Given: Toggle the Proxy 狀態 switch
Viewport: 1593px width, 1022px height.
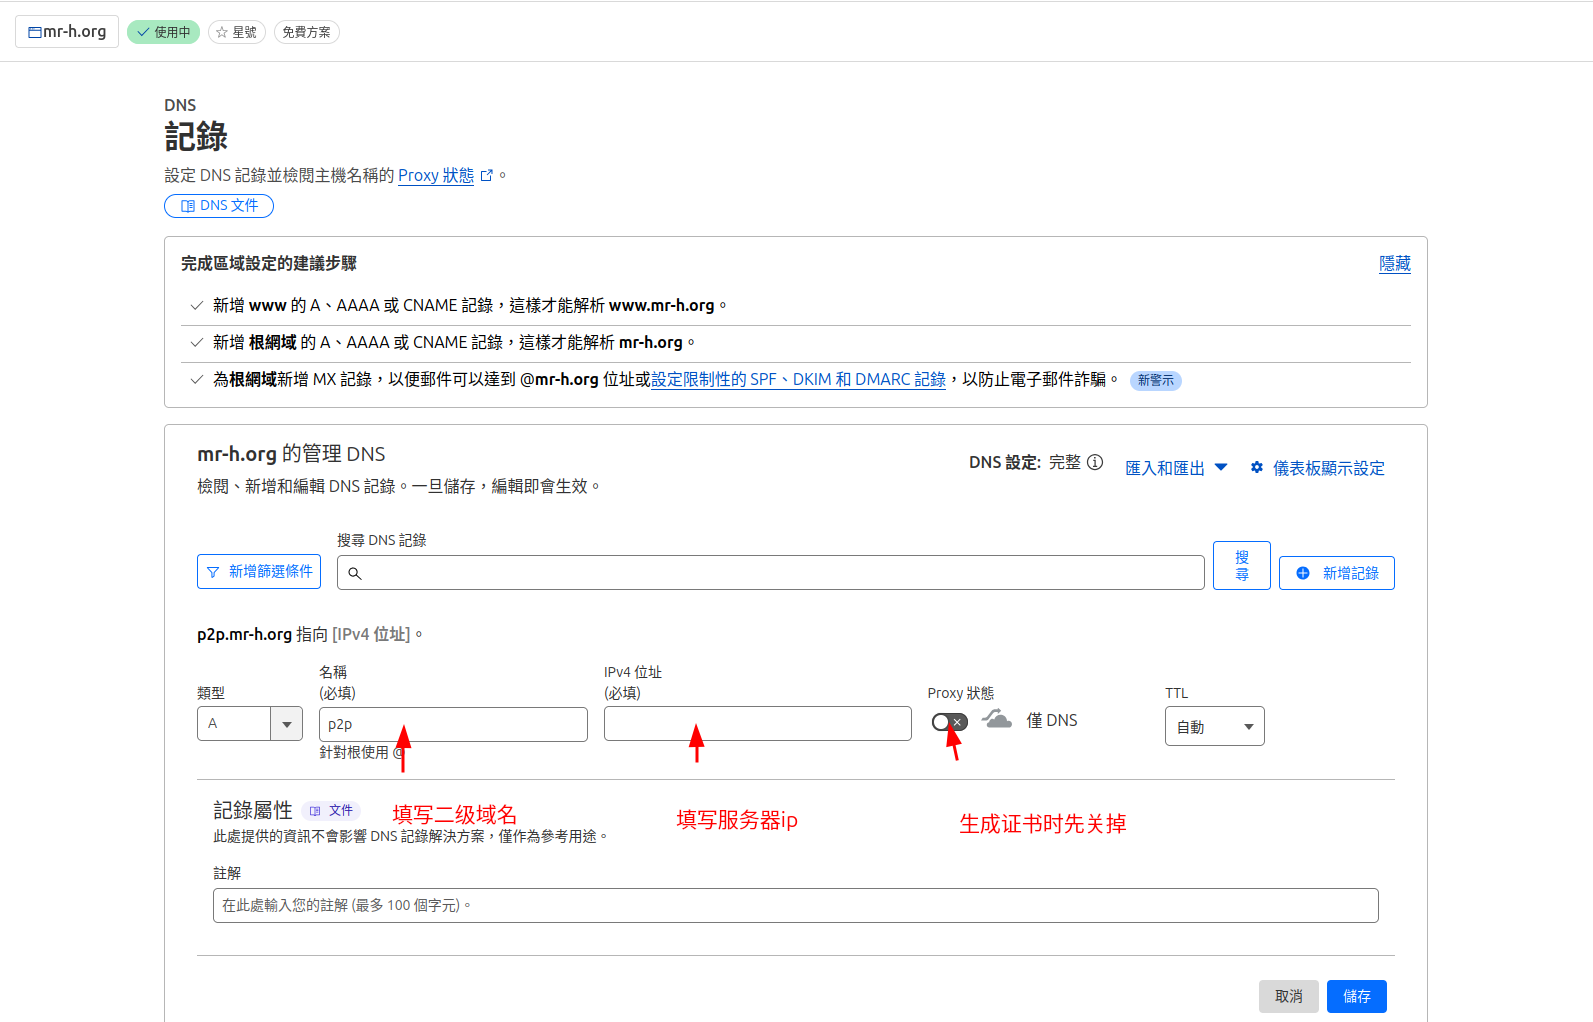Looking at the screenshot, I should tap(949, 722).
